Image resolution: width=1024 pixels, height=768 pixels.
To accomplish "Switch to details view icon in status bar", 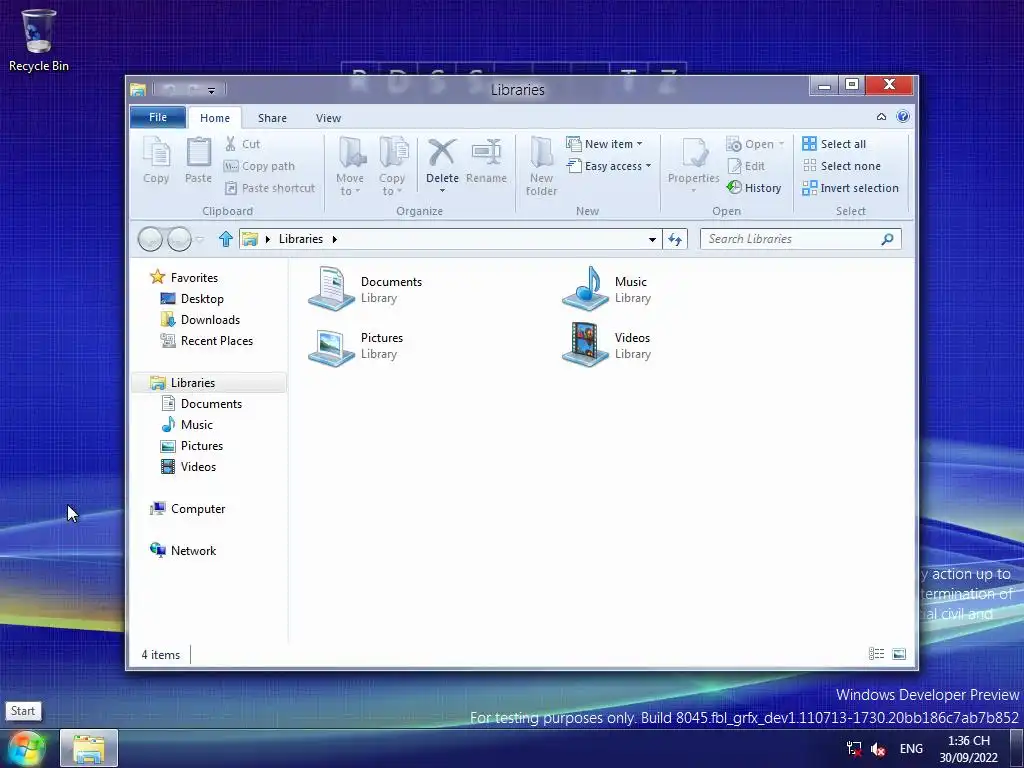I will pyautogui.click(x=876, y=654).
